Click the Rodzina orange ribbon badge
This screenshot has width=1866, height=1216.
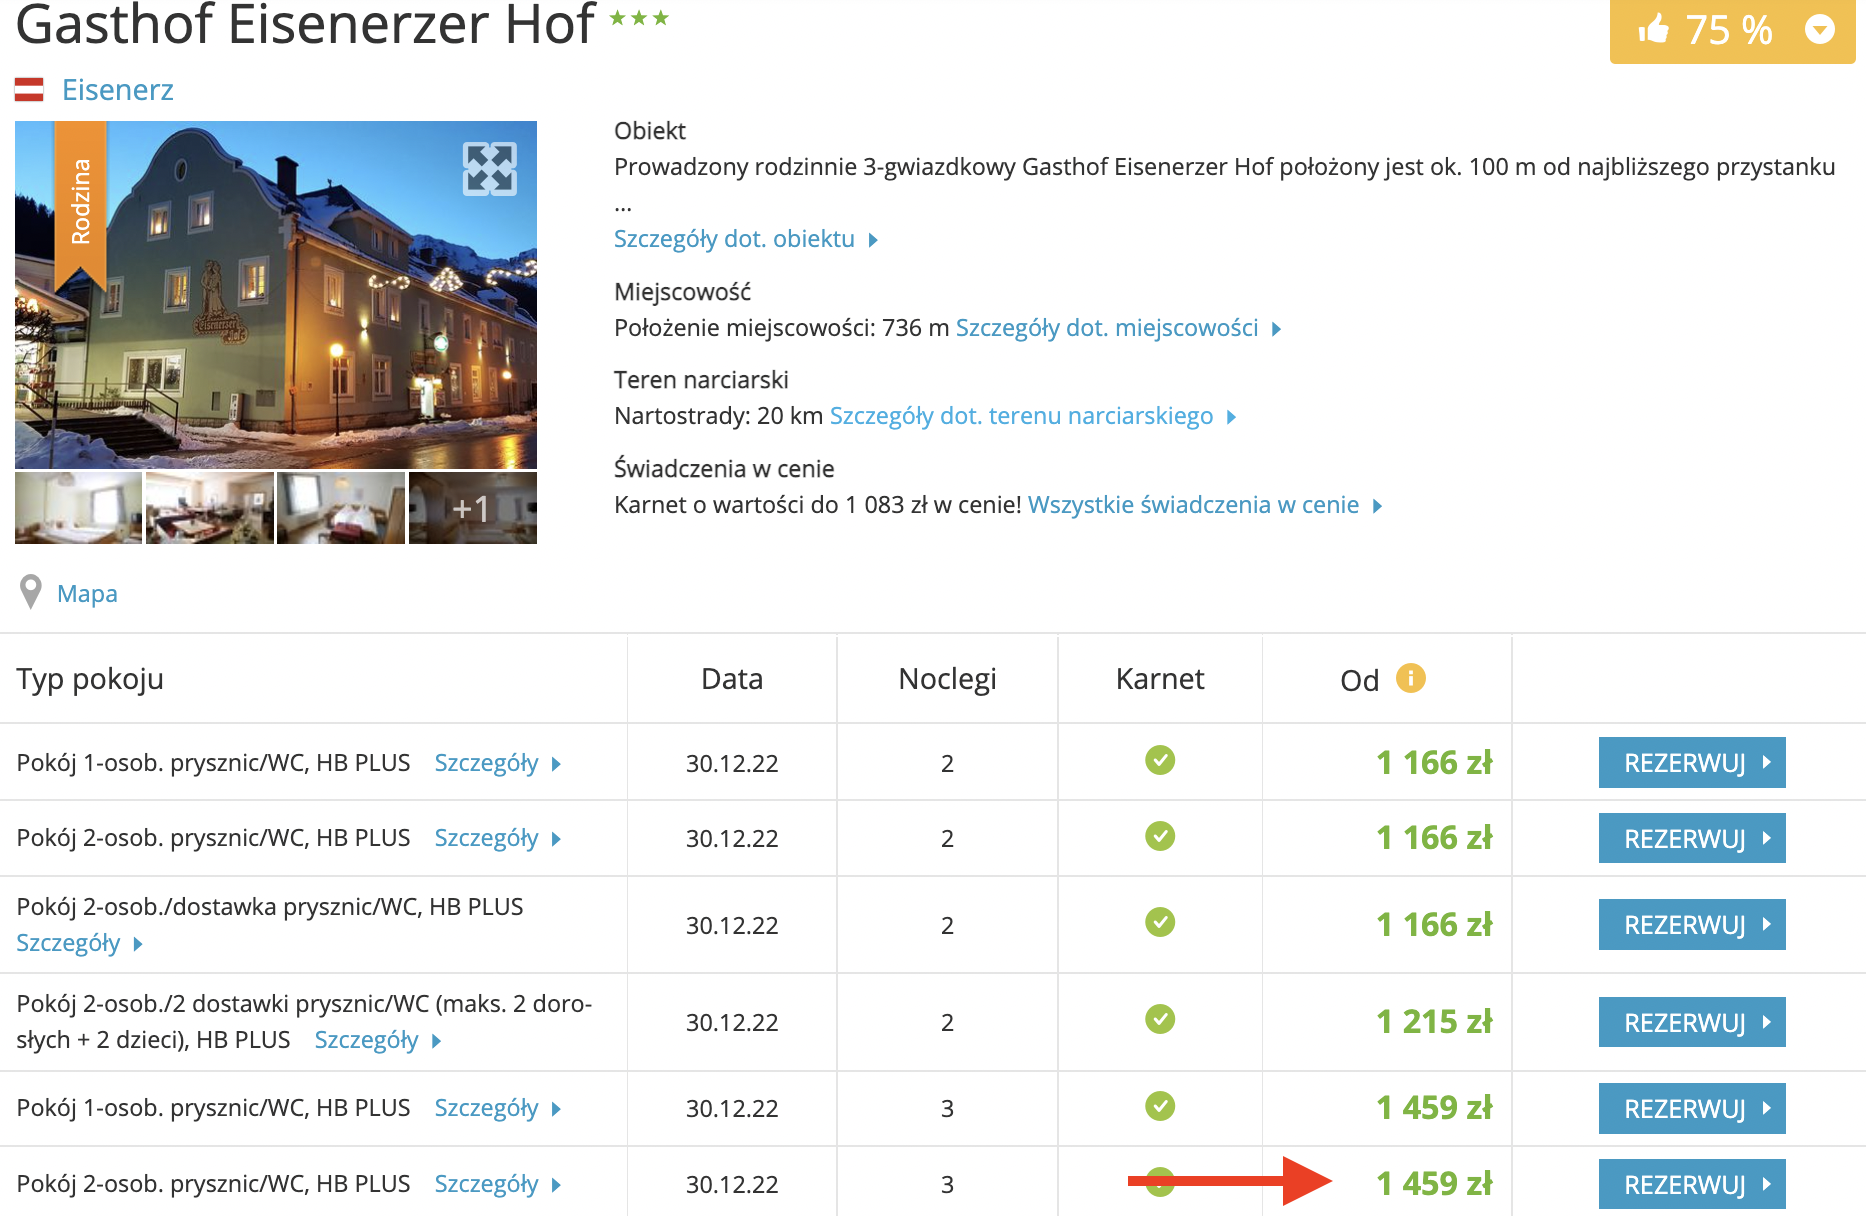80,205
